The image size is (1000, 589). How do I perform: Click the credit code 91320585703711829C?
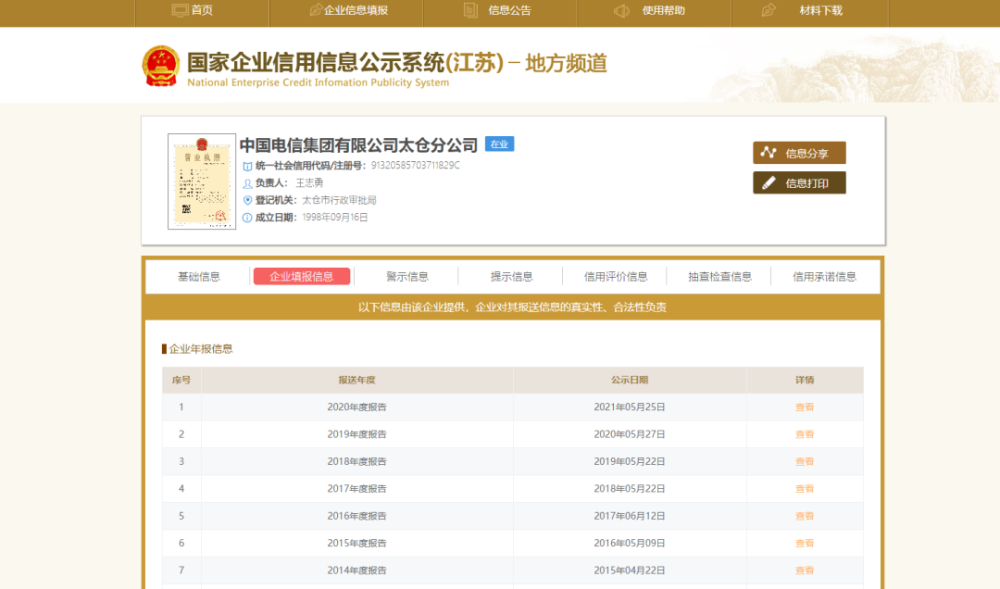(415, 166)
